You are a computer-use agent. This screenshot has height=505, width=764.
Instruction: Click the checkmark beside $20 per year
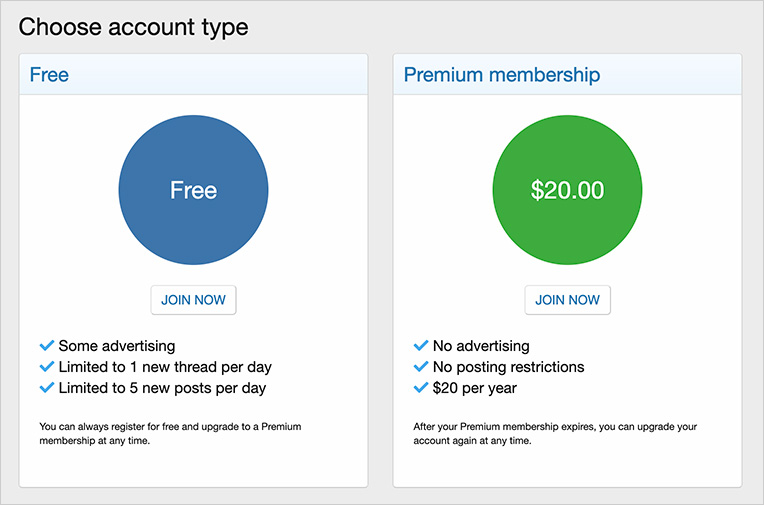(420, 388)
